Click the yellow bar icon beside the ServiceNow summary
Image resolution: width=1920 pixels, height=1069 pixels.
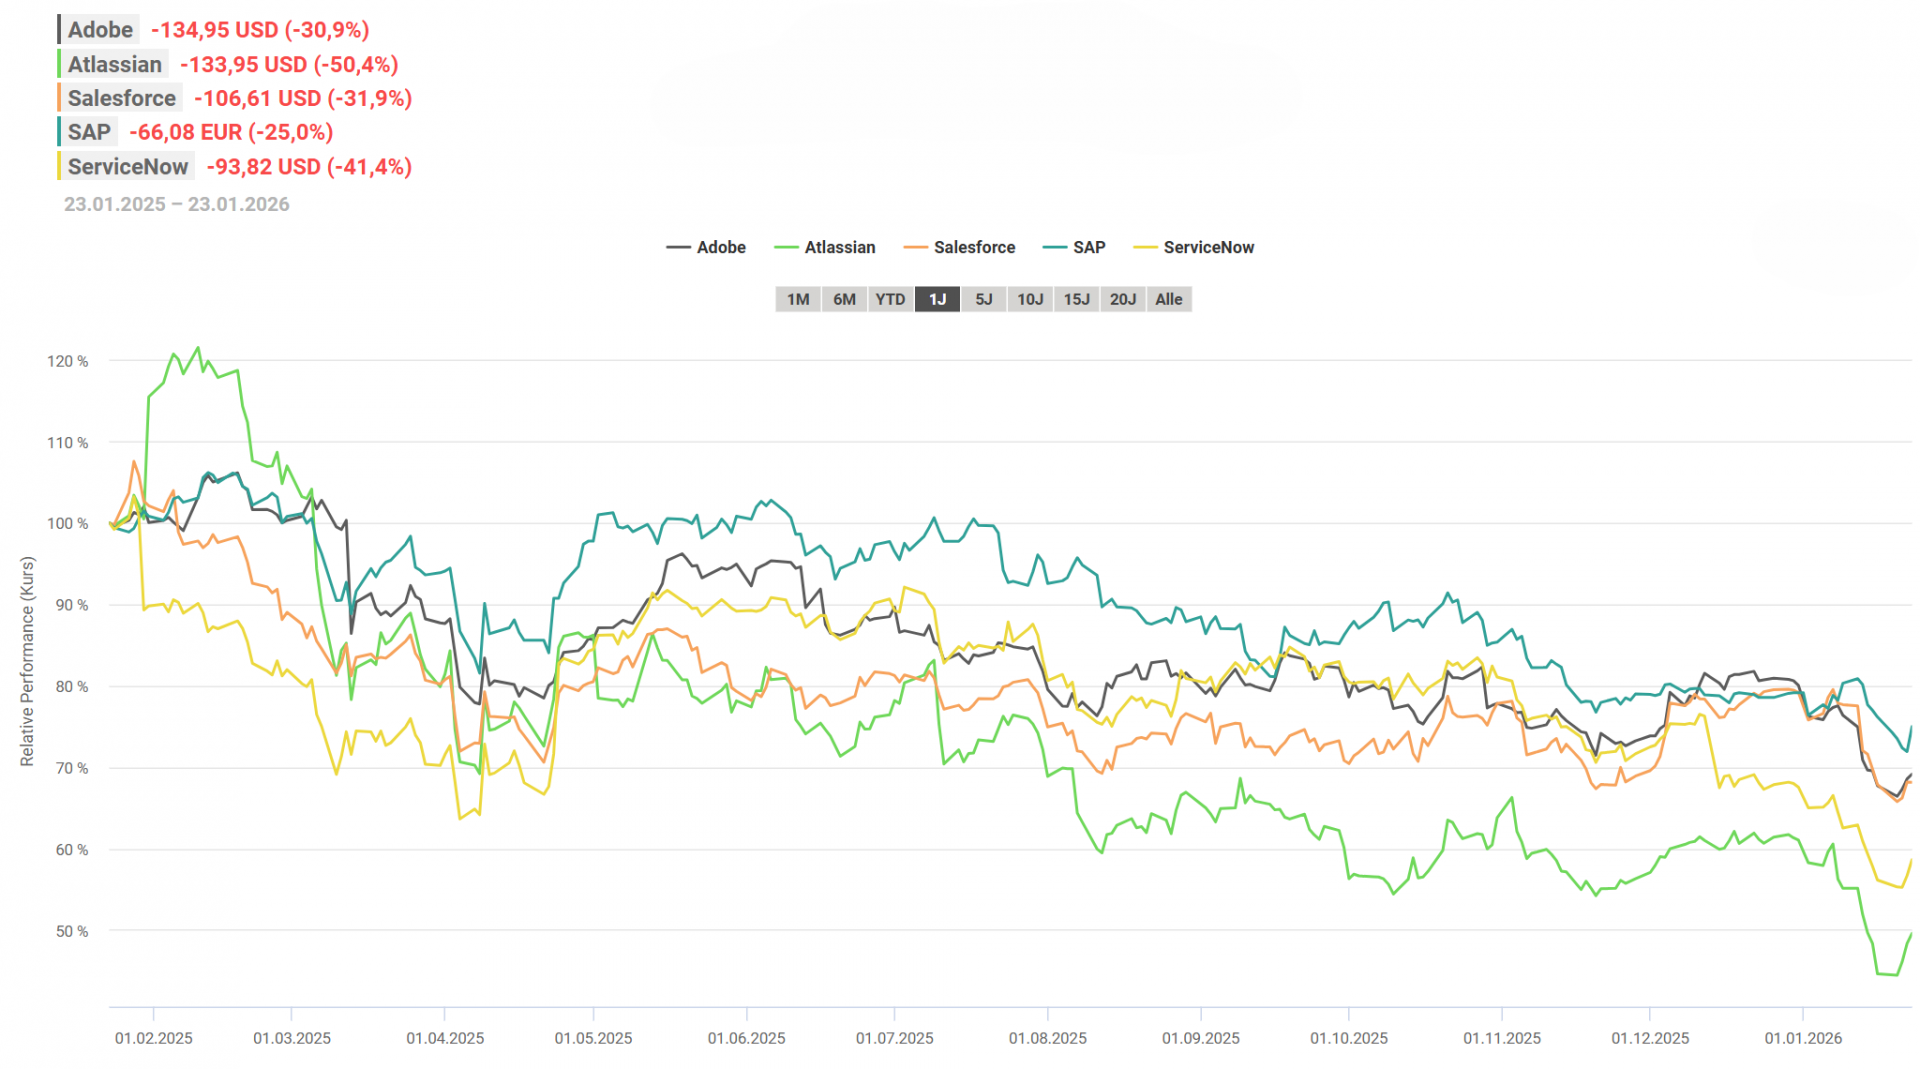pos(58,165)
